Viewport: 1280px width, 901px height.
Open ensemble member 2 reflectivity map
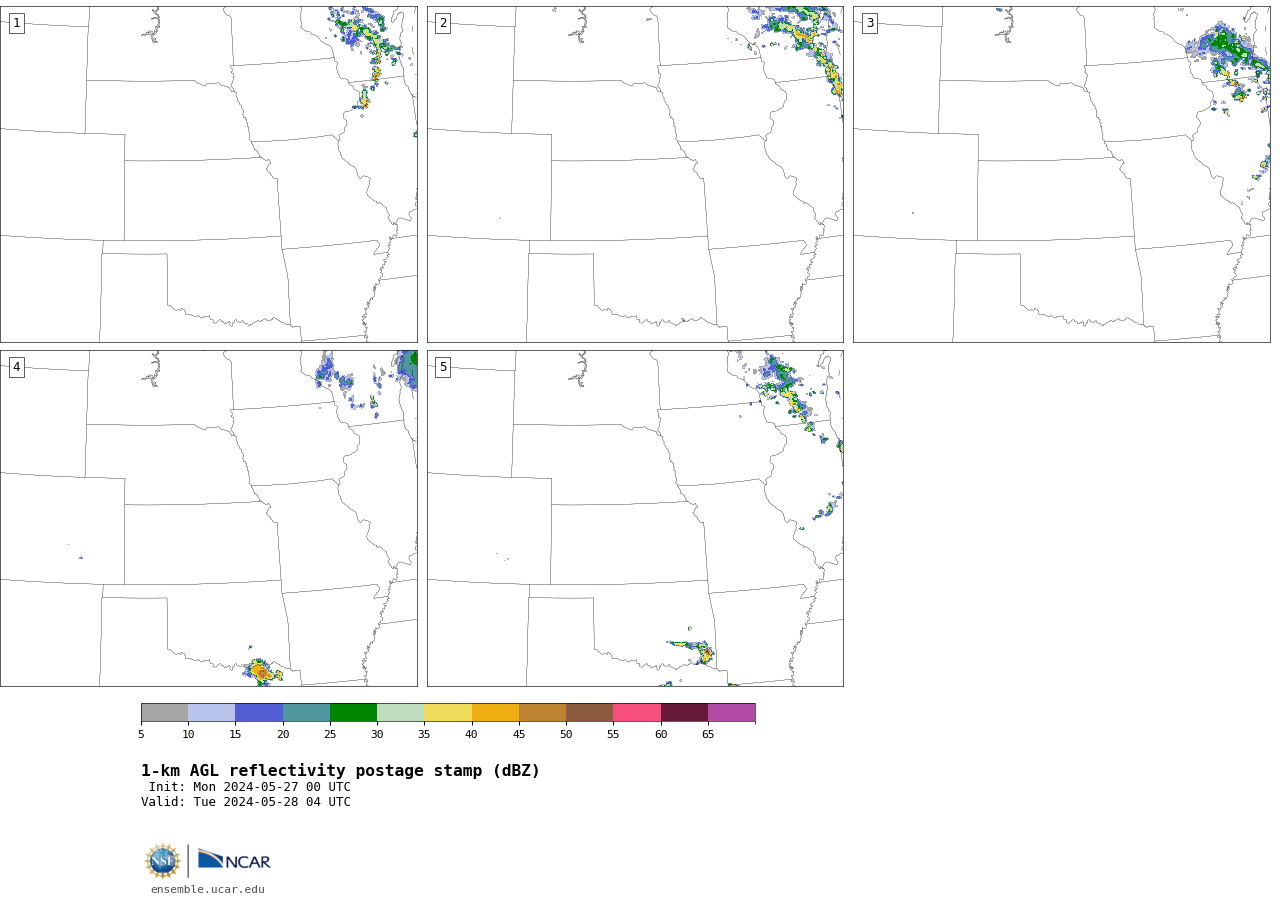[635, 174]
